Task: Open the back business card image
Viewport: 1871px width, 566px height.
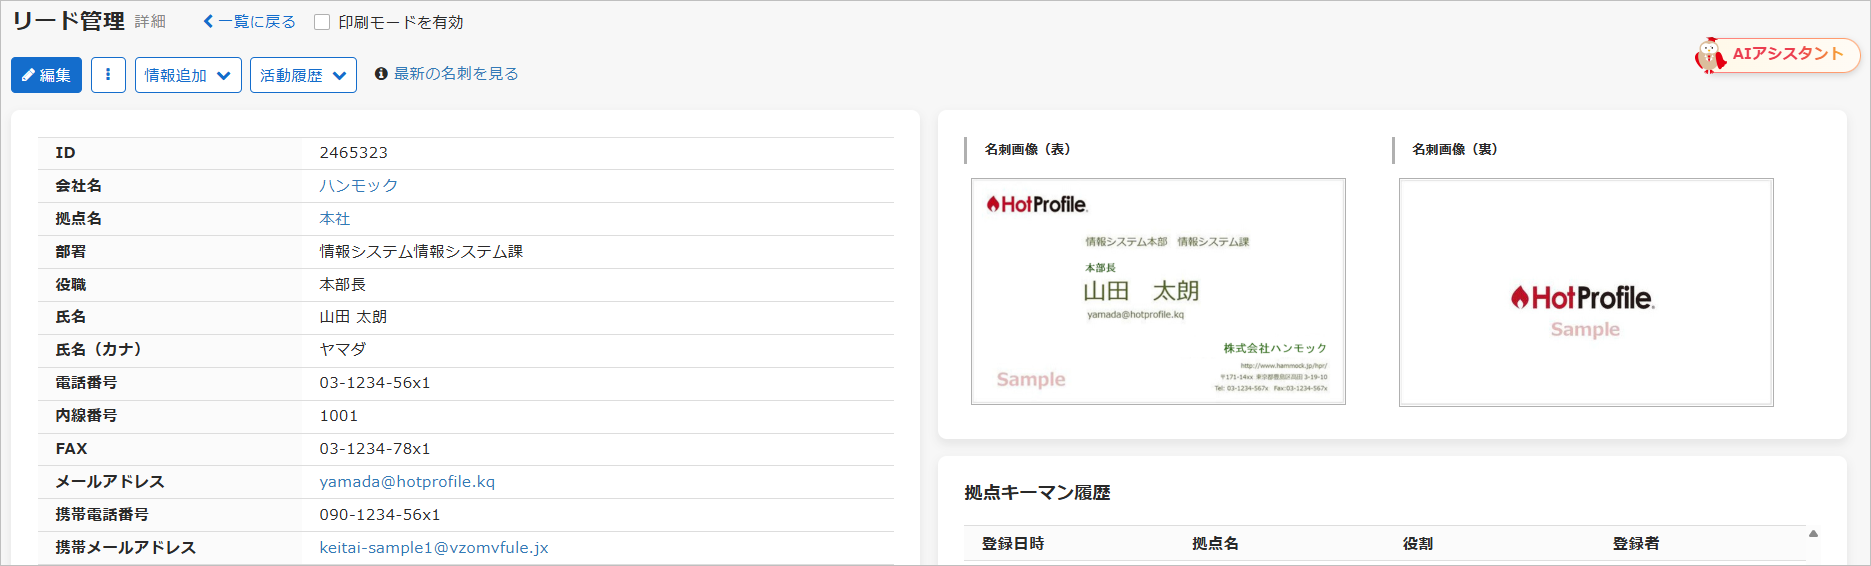Action: (1585, 292)
